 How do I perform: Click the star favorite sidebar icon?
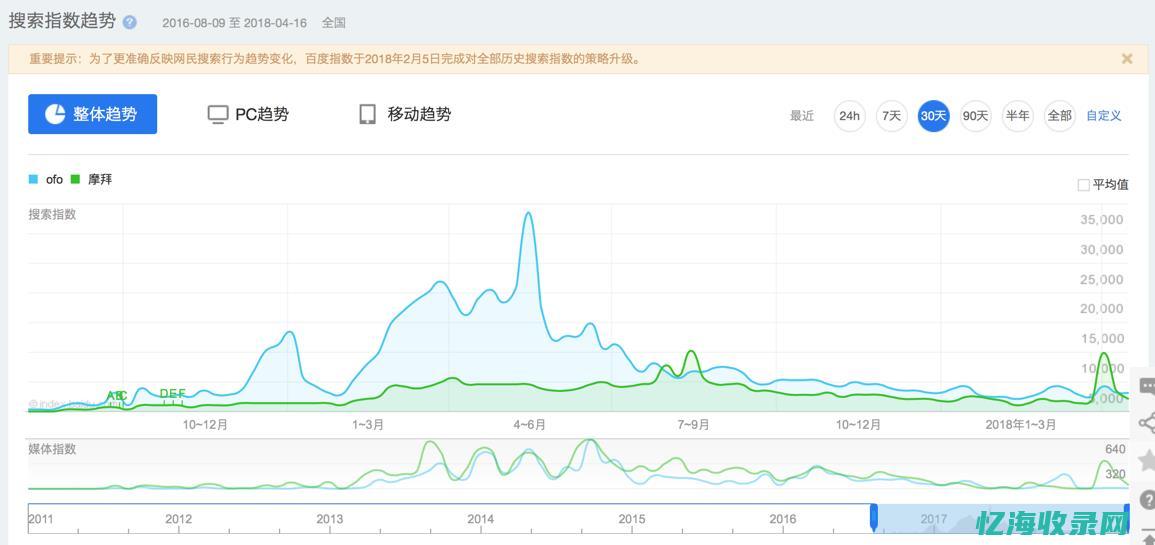point(1147,461)
